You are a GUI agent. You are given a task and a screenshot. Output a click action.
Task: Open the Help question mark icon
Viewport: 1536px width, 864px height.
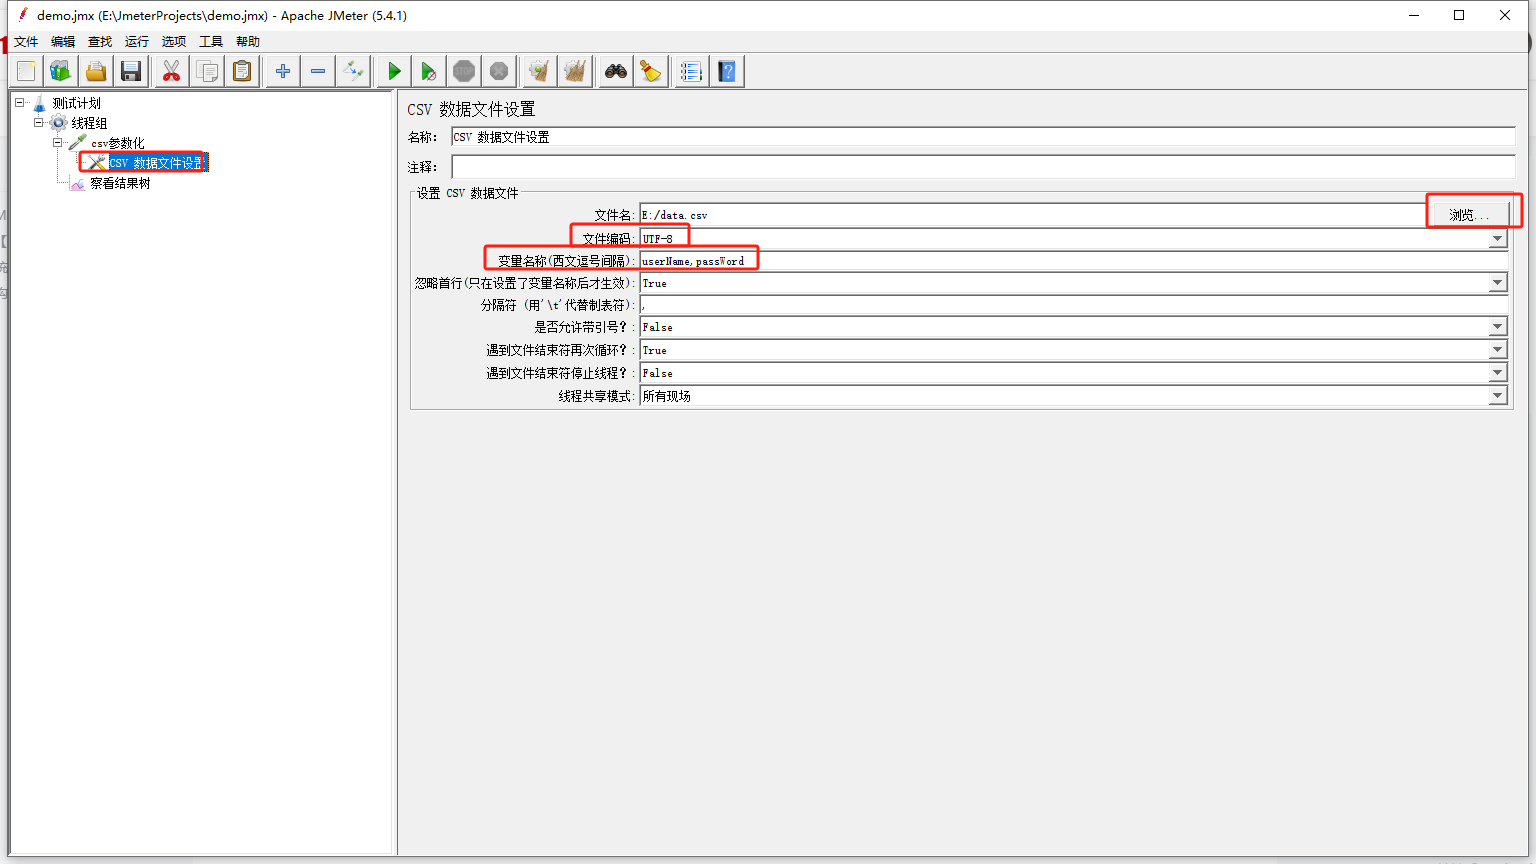(727, 71)
